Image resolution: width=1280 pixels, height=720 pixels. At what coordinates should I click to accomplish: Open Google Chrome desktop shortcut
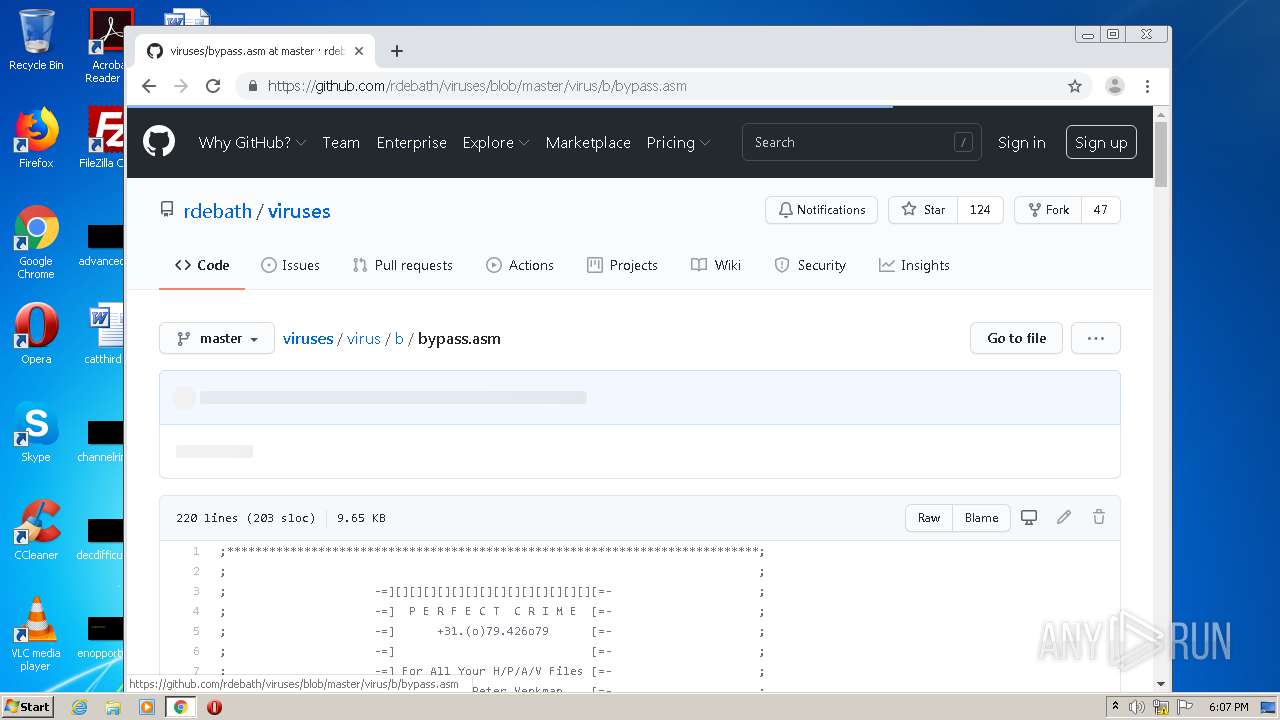pos(36,242)
